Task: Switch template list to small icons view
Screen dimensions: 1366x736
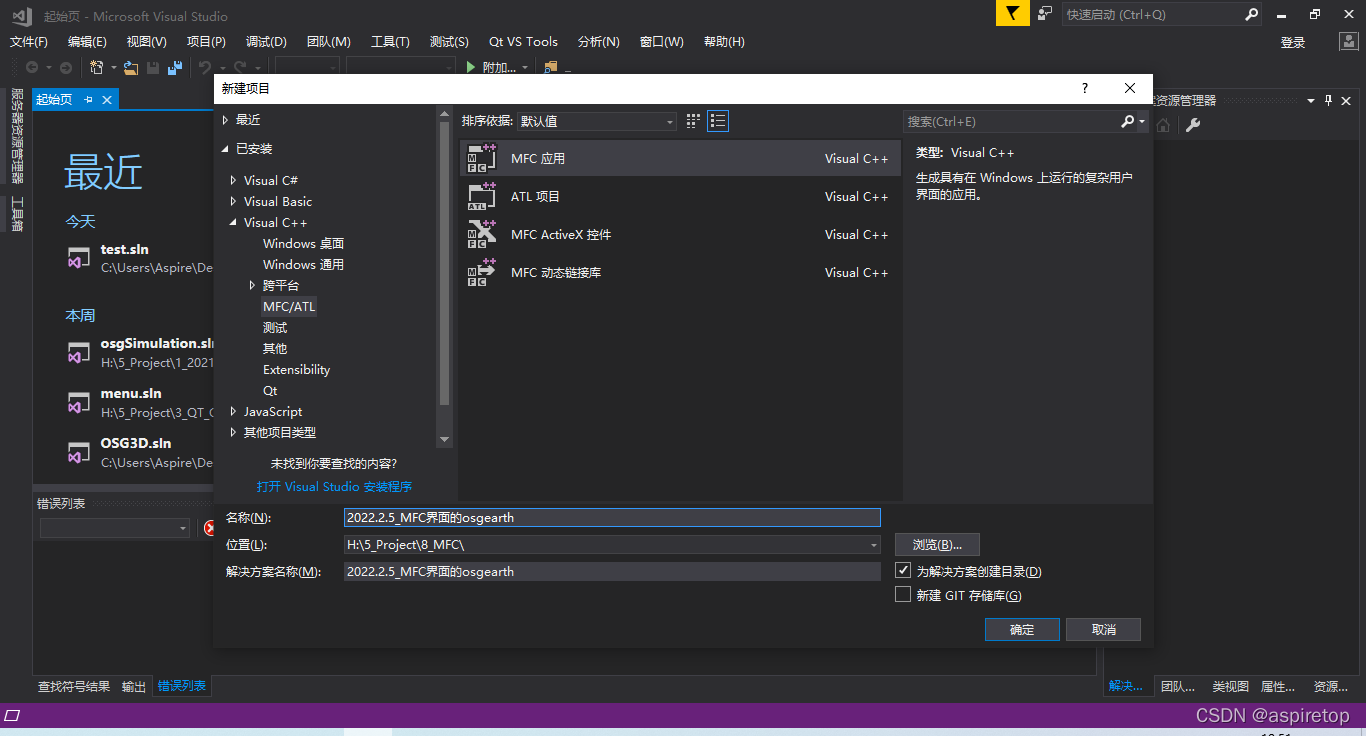Action: tap(694, 121)
